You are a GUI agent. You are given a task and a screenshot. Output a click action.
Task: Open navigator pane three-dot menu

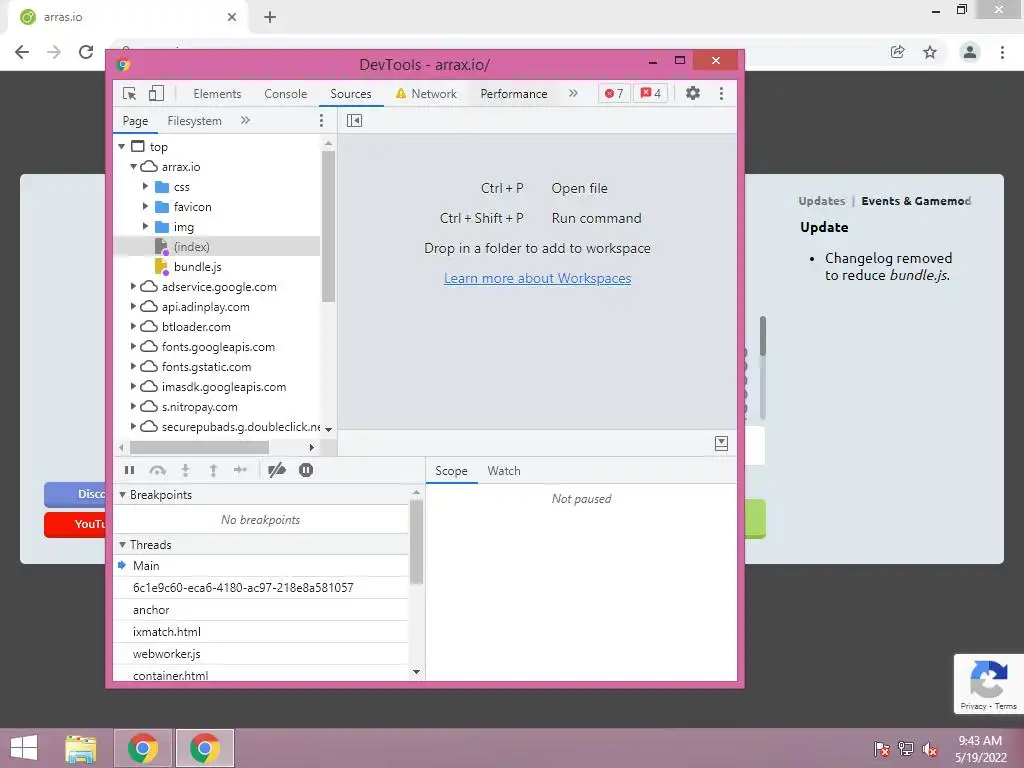click(321, 120)
